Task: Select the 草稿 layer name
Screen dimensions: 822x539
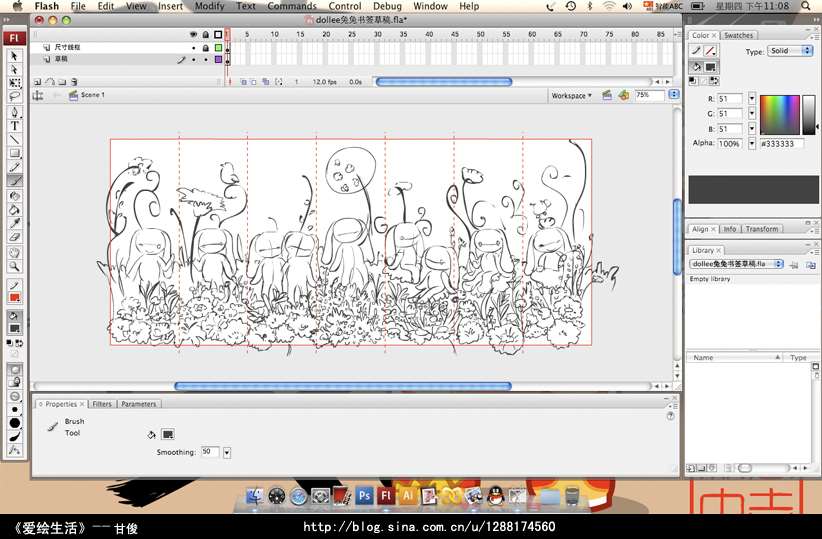Action: (x=61, y=59)
